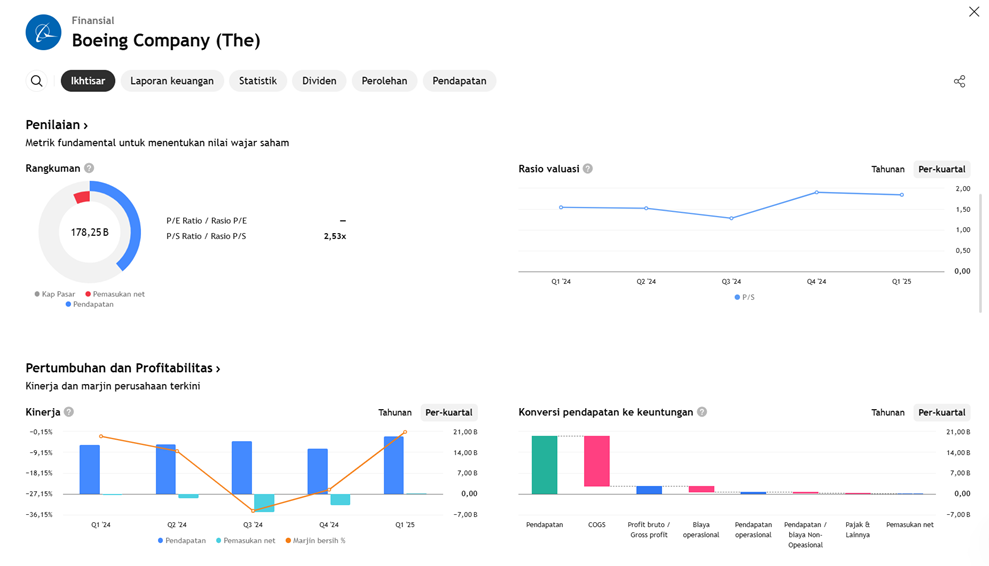Set Konversi pendapatan chart to Per-kuartal
The width and height of the screenshot is (989, 566).
(942, 412)
